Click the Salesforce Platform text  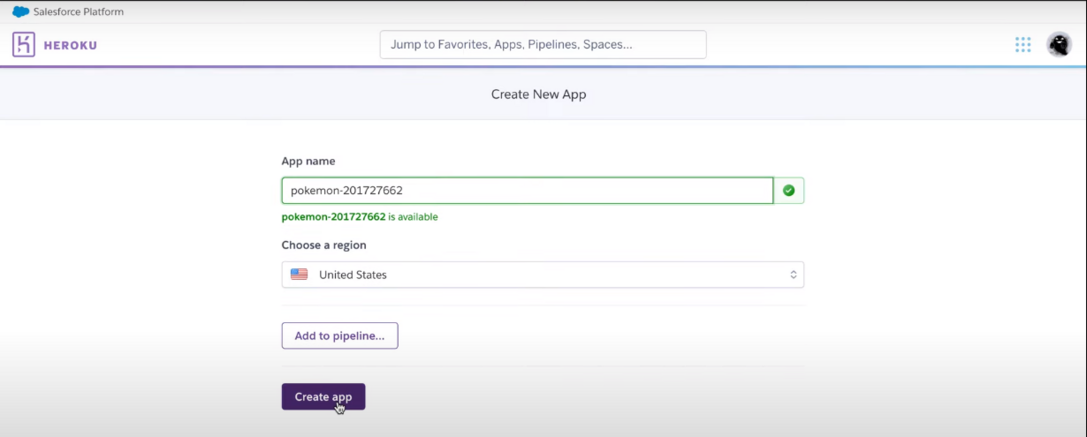pyautogui.click(x=78, y=12)
